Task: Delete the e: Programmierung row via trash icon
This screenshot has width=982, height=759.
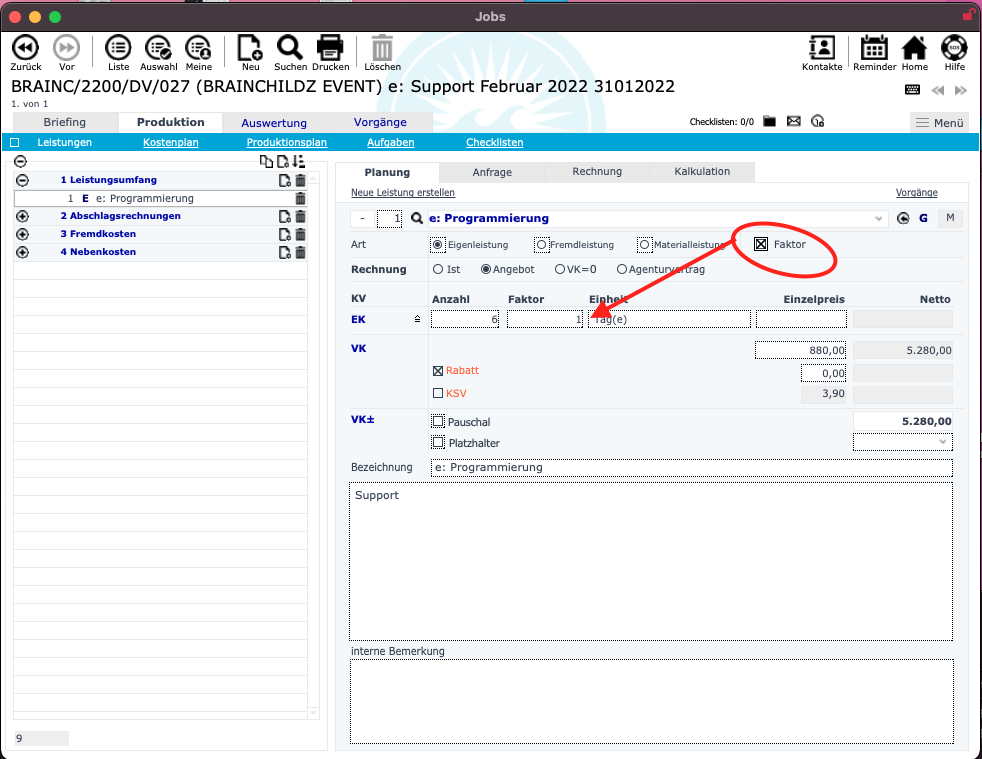Action: pos(300,199)
